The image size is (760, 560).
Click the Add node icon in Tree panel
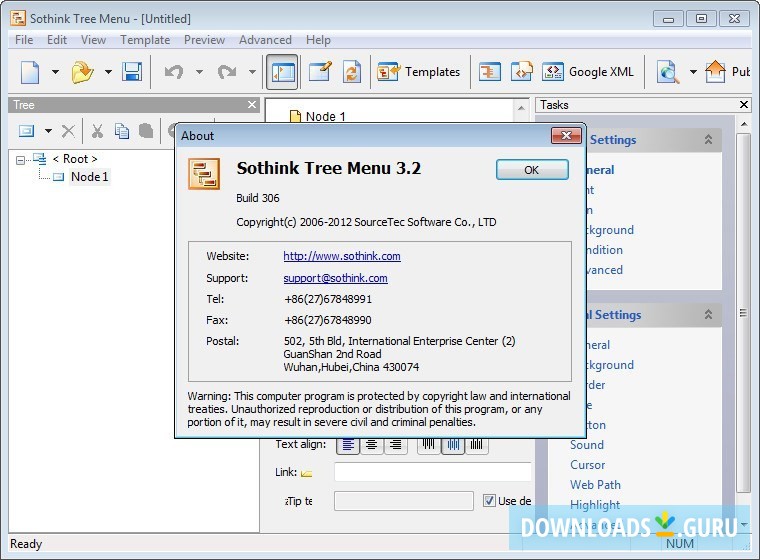(27, 131)
